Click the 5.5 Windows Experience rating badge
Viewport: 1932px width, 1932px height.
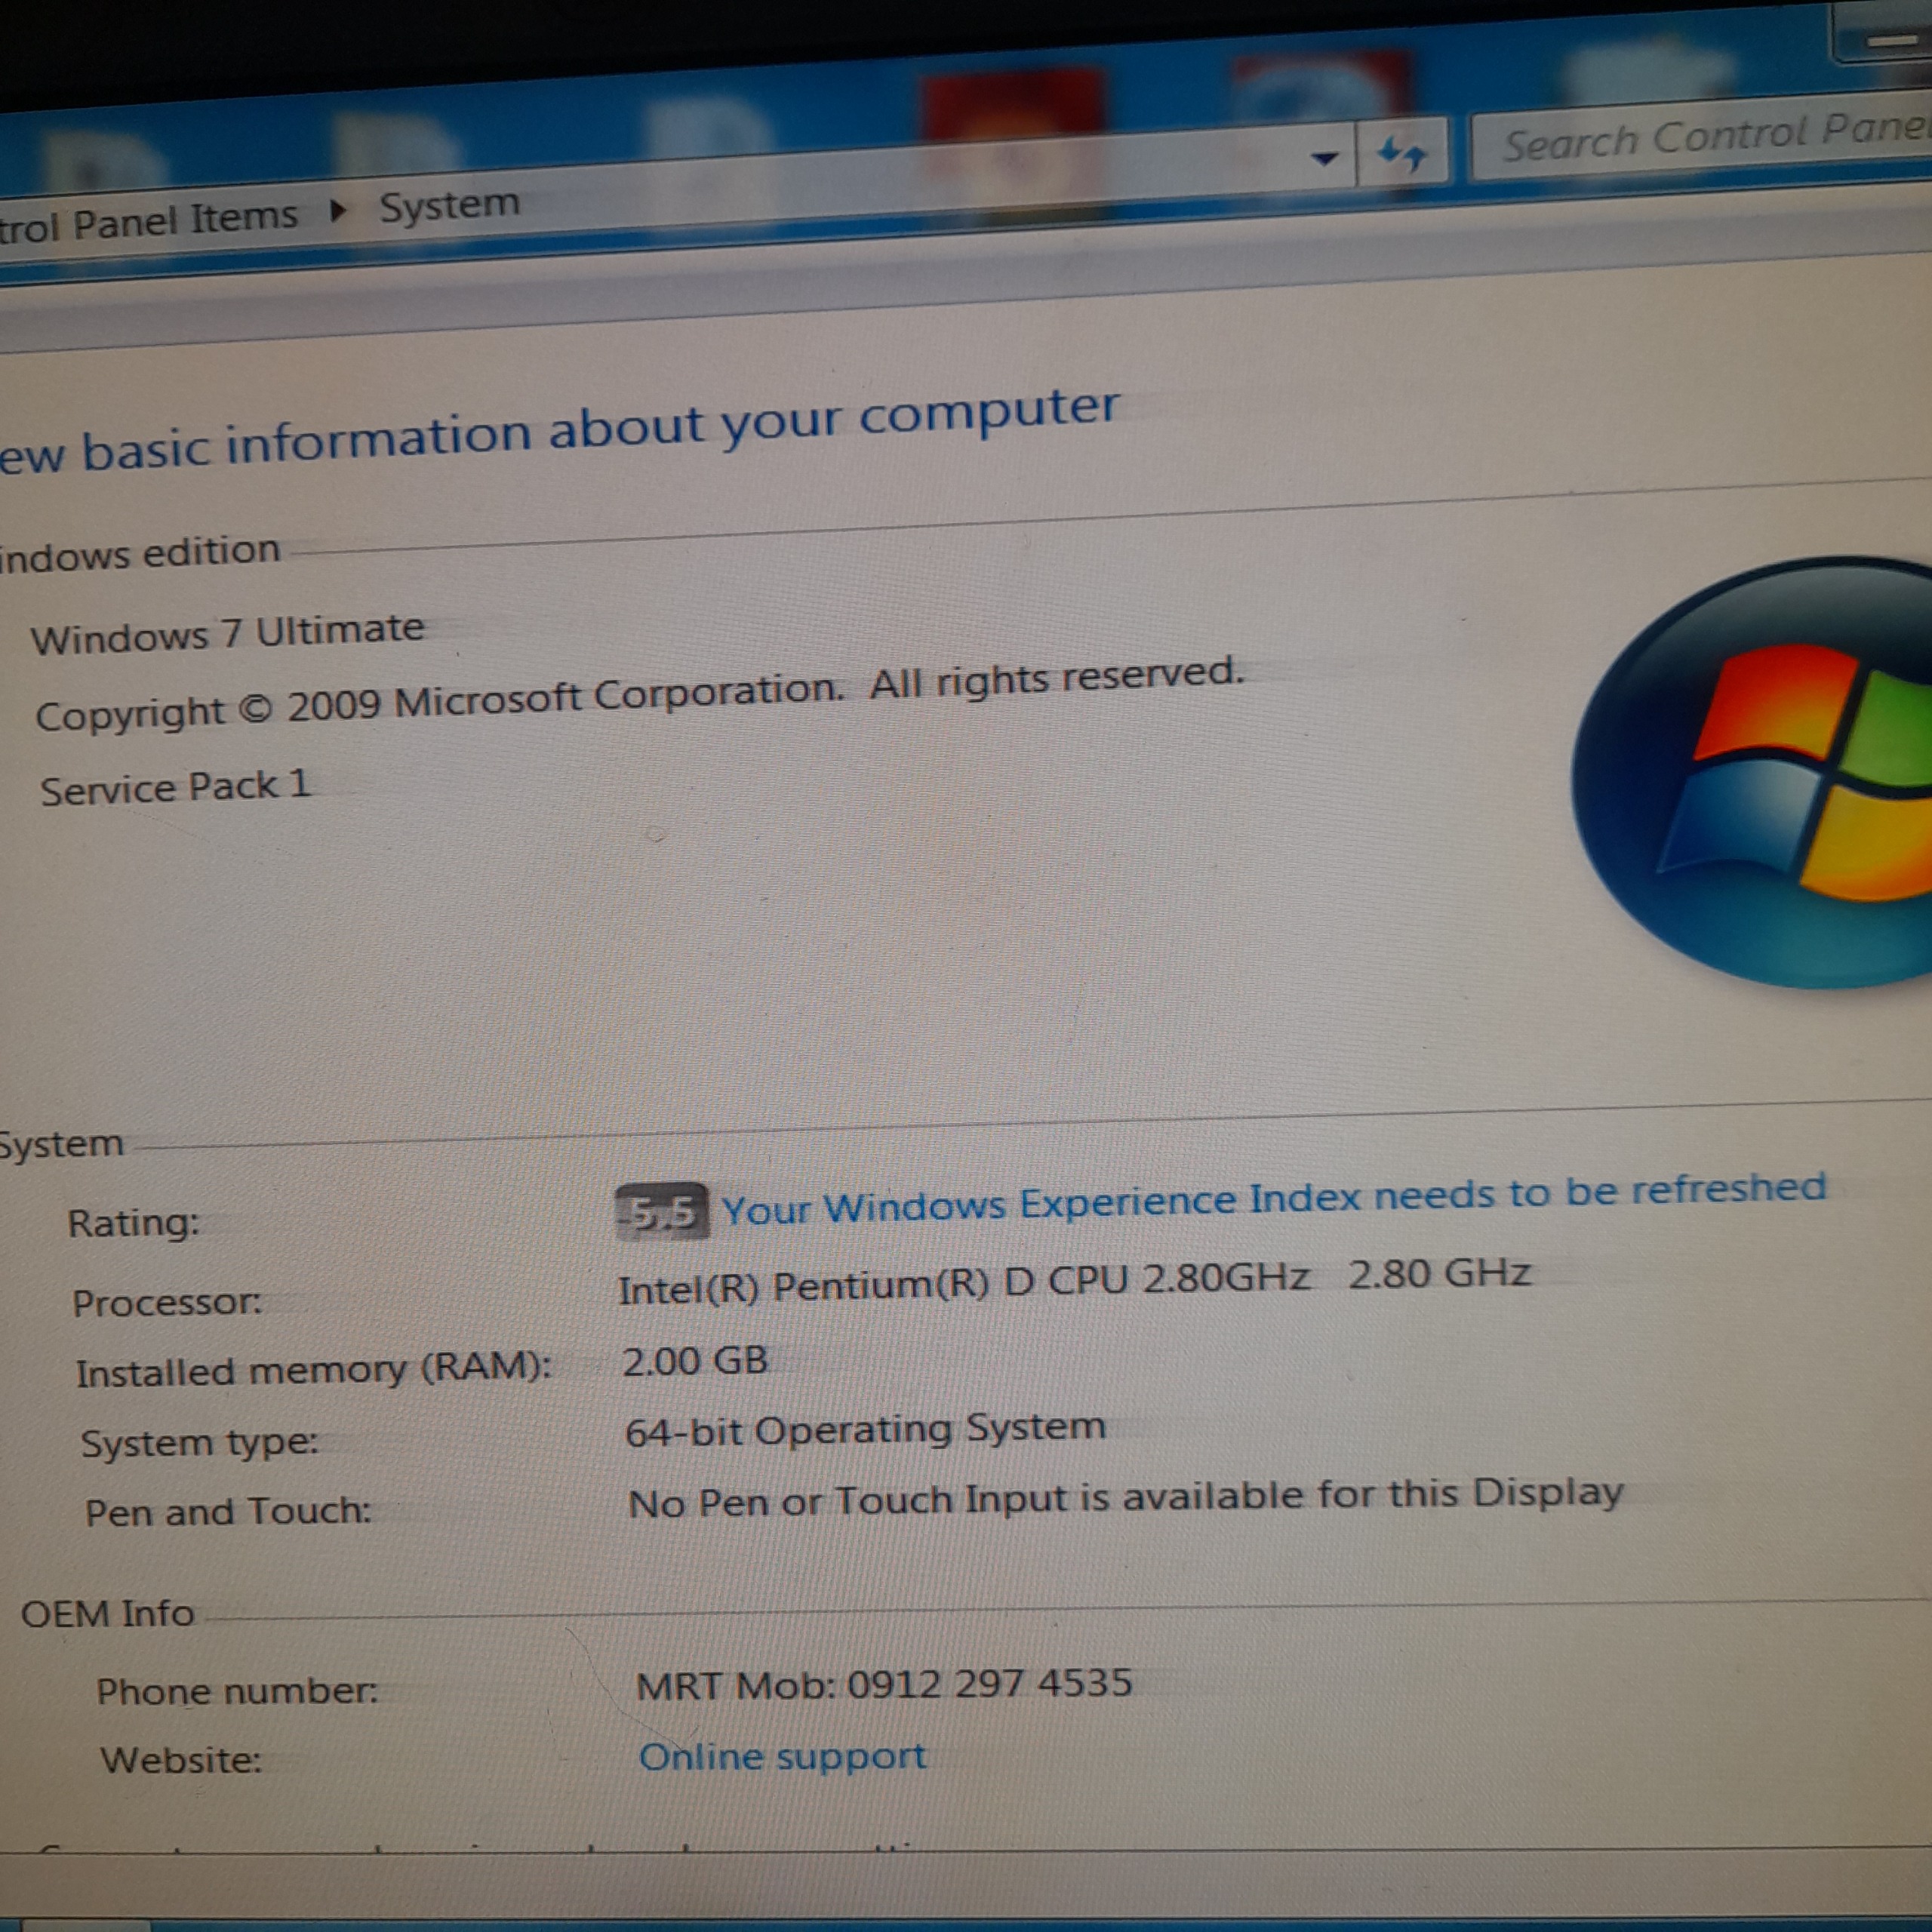point(661,1212)
